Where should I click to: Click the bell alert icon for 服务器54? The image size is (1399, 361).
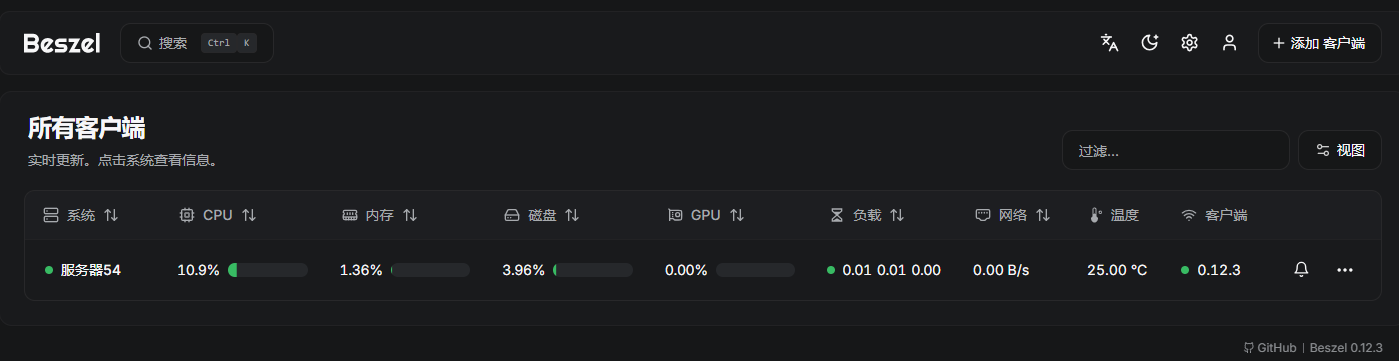1301,270
